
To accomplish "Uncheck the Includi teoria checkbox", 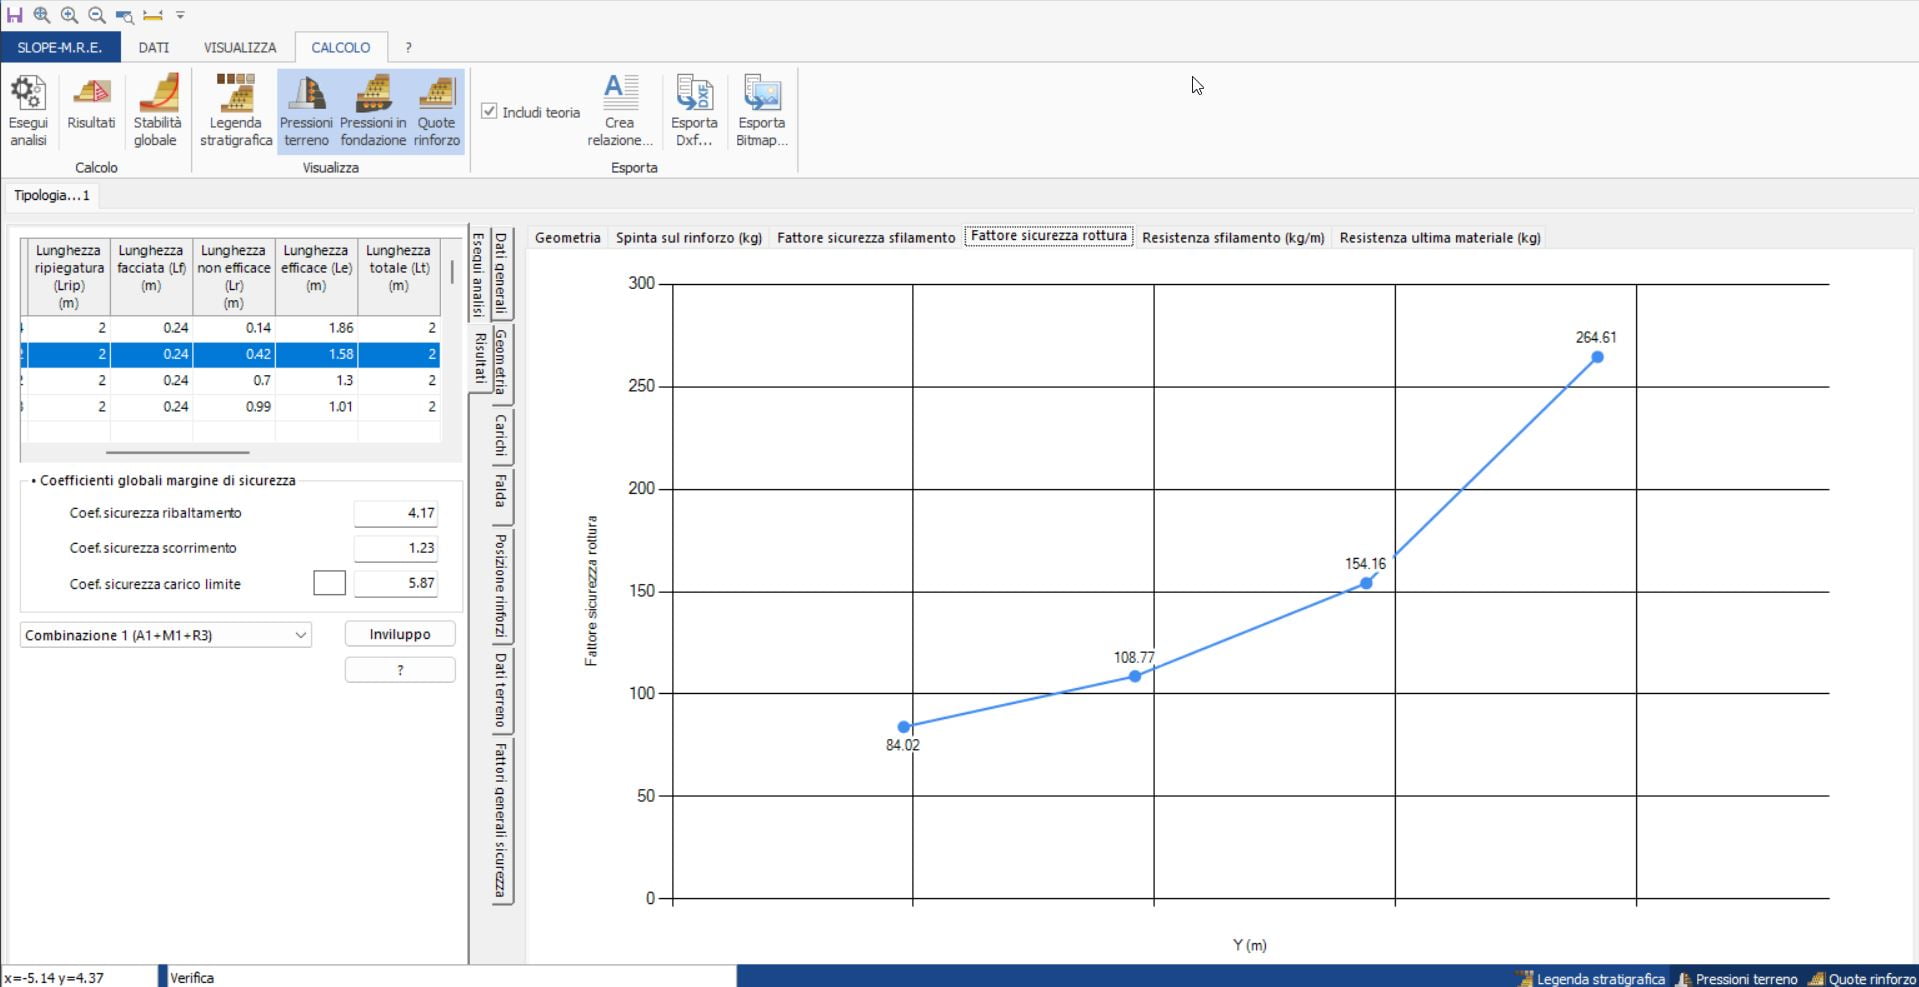I will pyautogui.click(x=489, y=111).
